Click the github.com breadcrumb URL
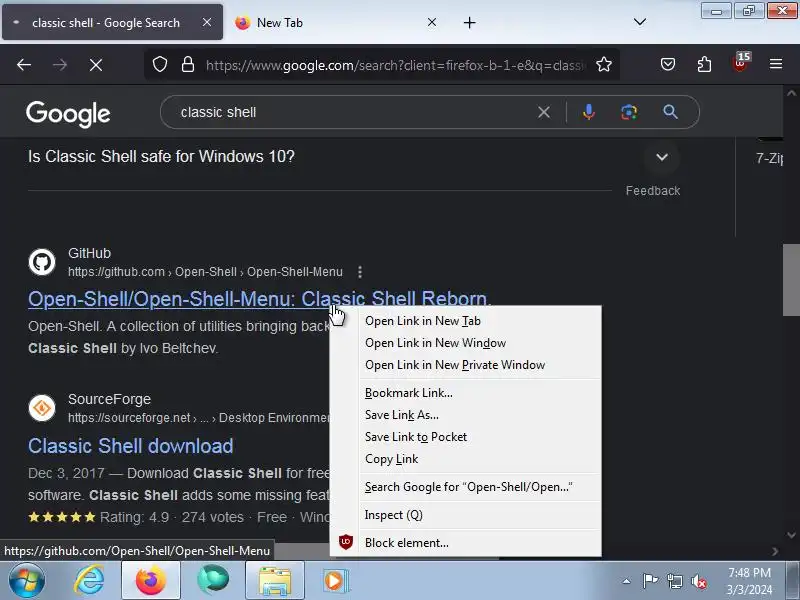Viewport: 800px width, 600px height. (205, 272)
